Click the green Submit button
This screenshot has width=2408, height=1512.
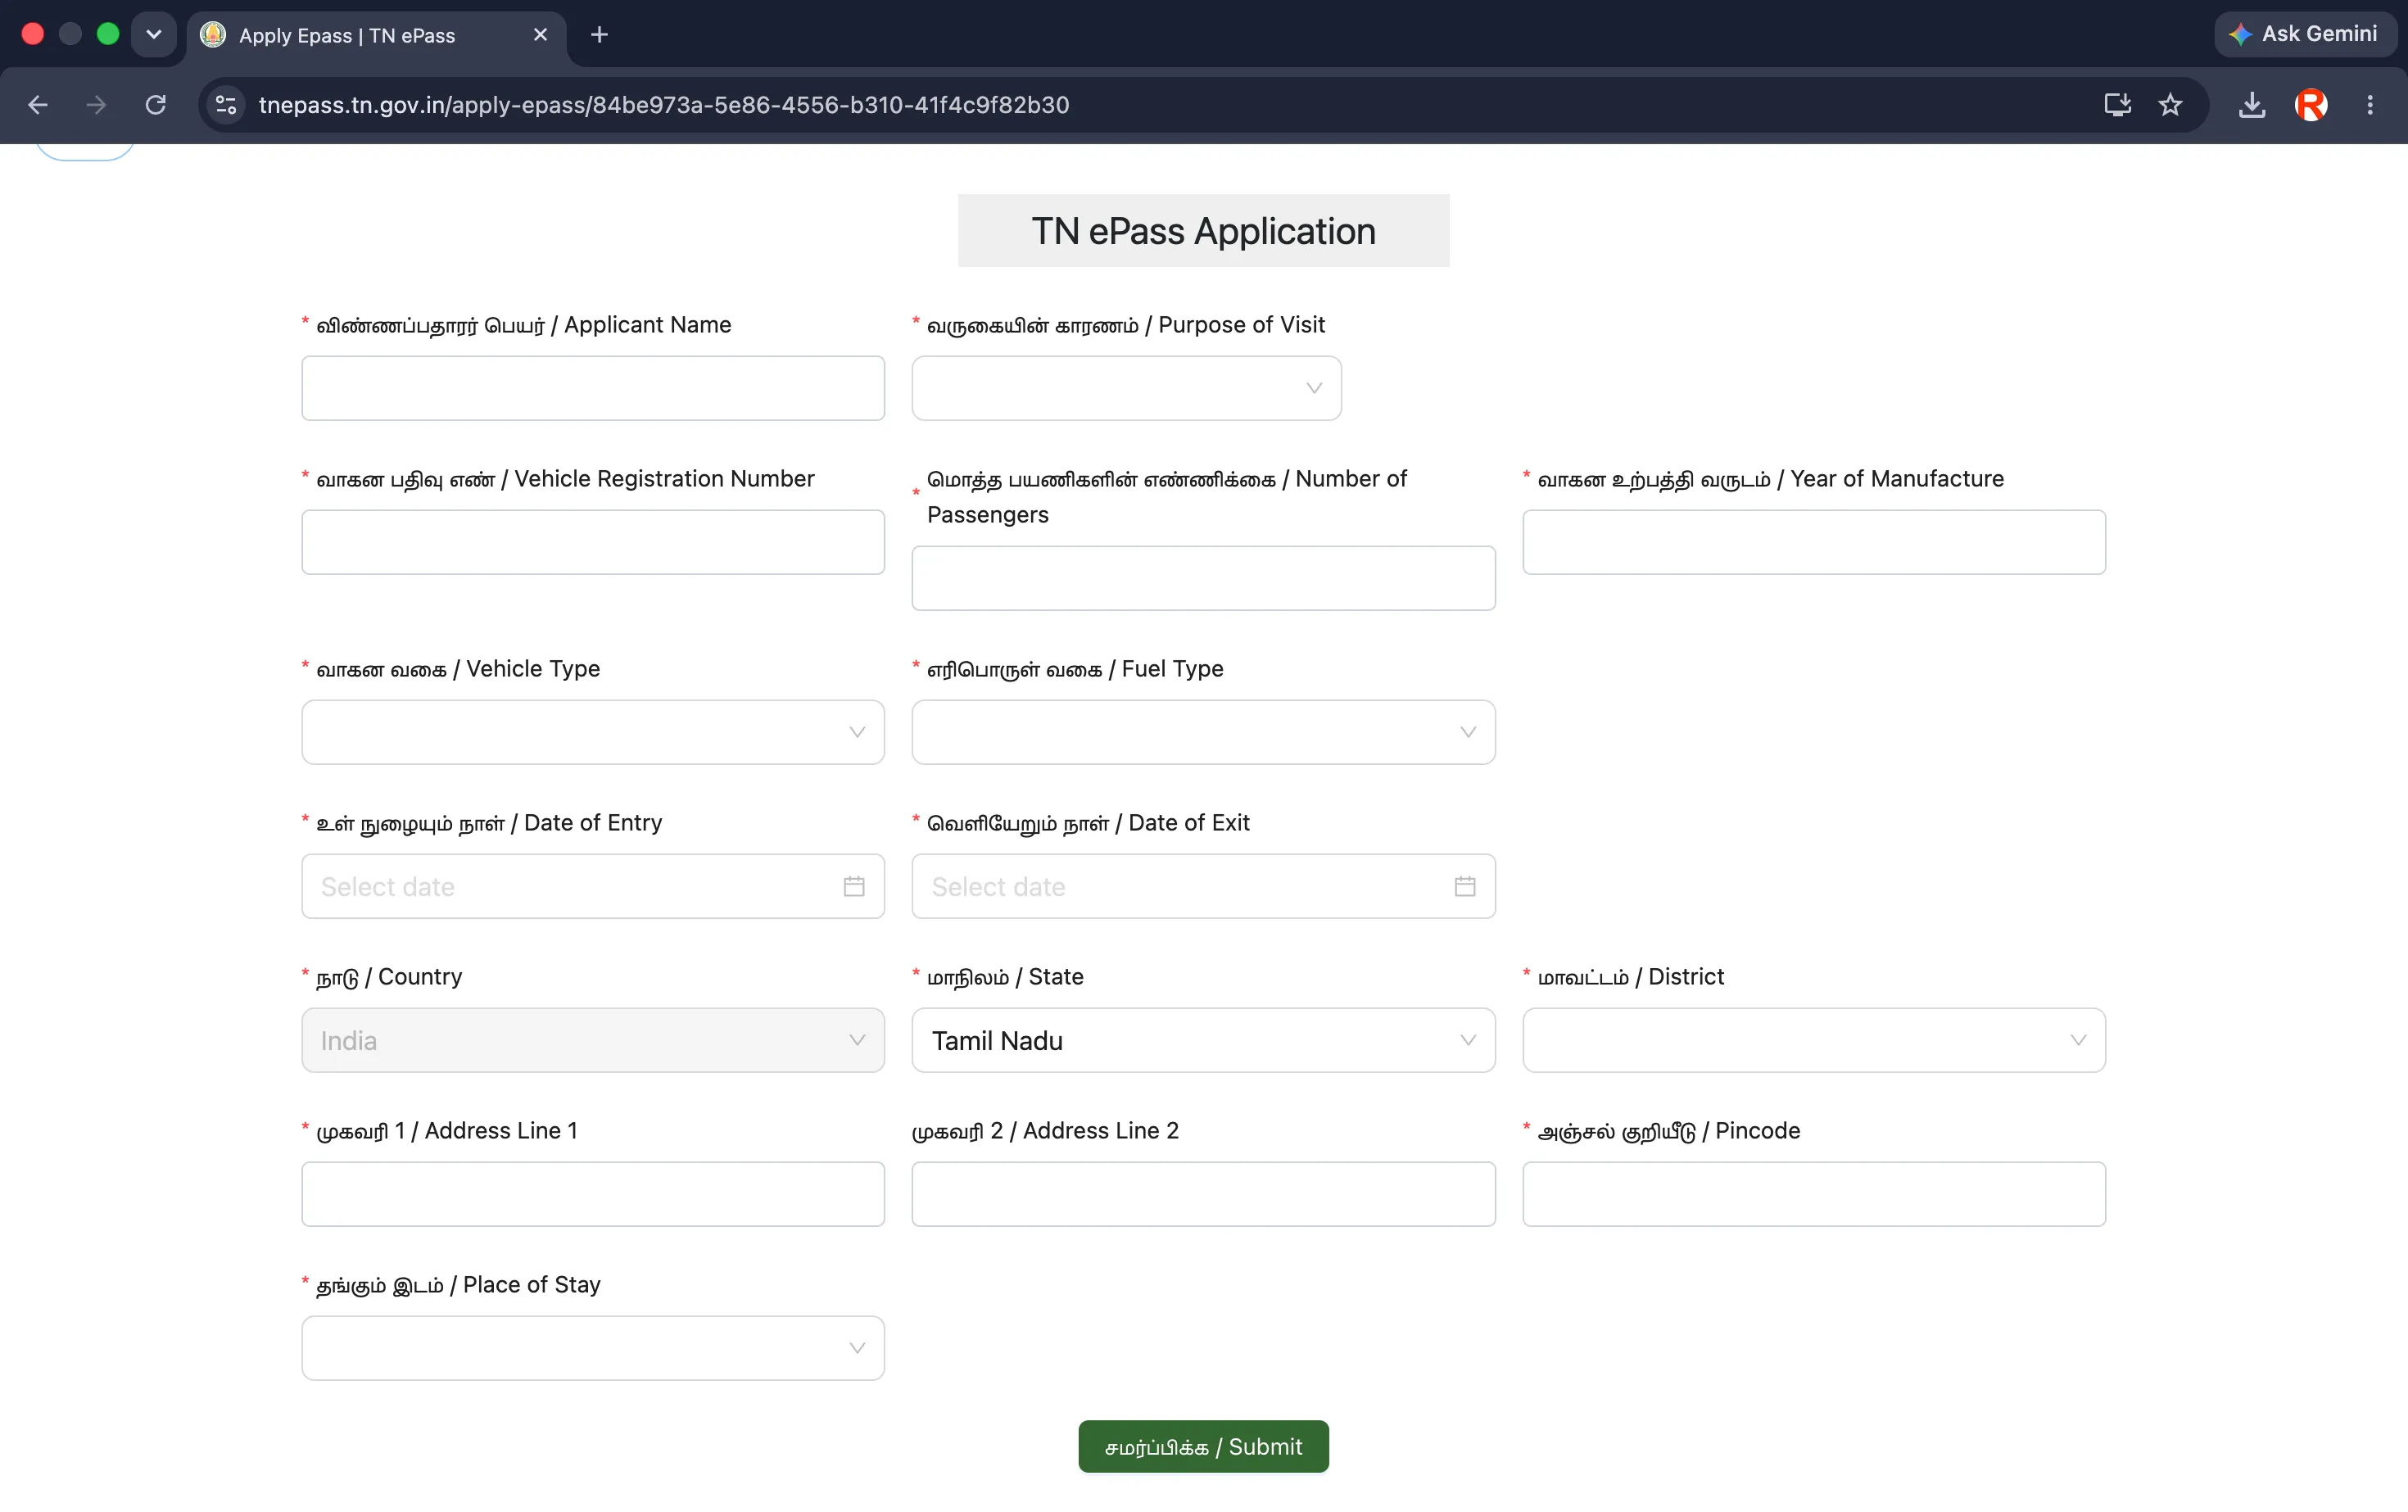[1203, 1447]
